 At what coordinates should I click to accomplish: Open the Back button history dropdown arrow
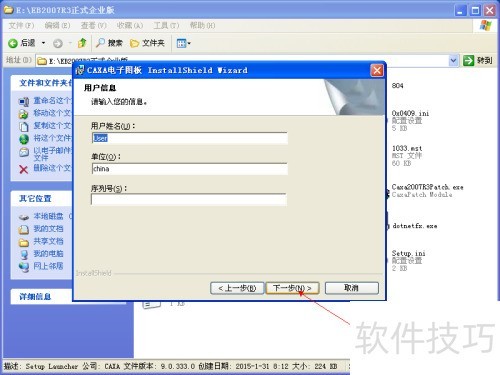click(x=43, y=43)
